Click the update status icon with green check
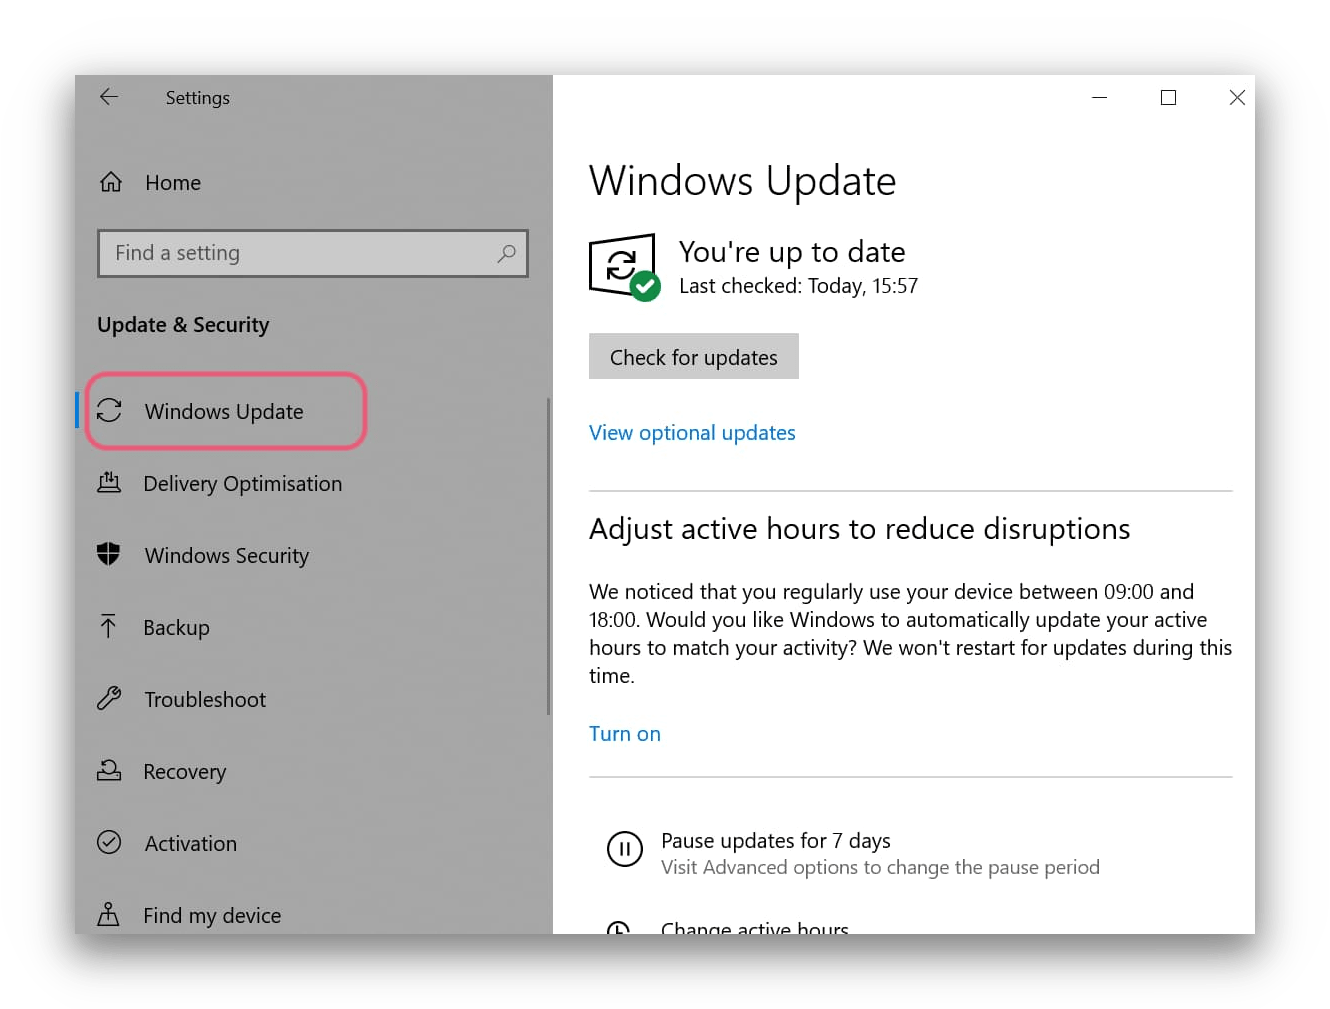Viewport: 1330px width, 1009px height. click(625, 267)
